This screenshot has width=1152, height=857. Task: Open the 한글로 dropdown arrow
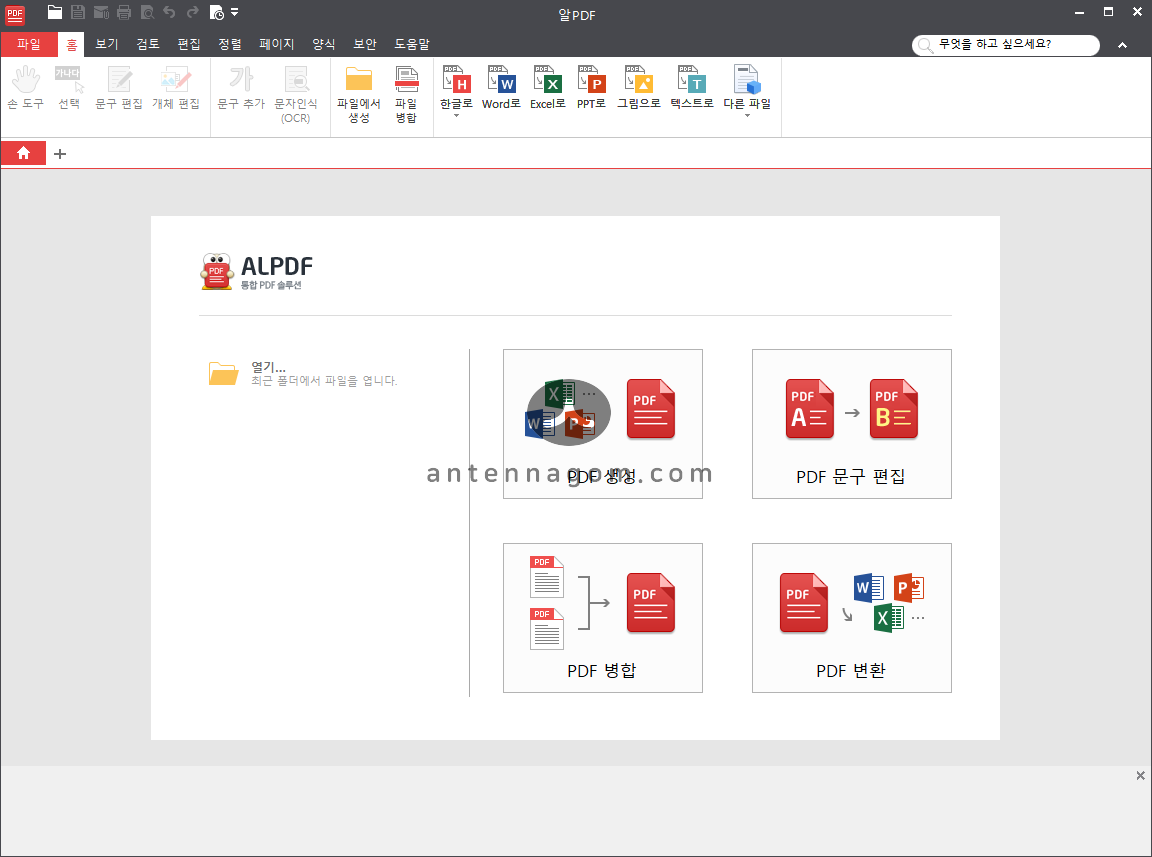(x=456, y=116)
